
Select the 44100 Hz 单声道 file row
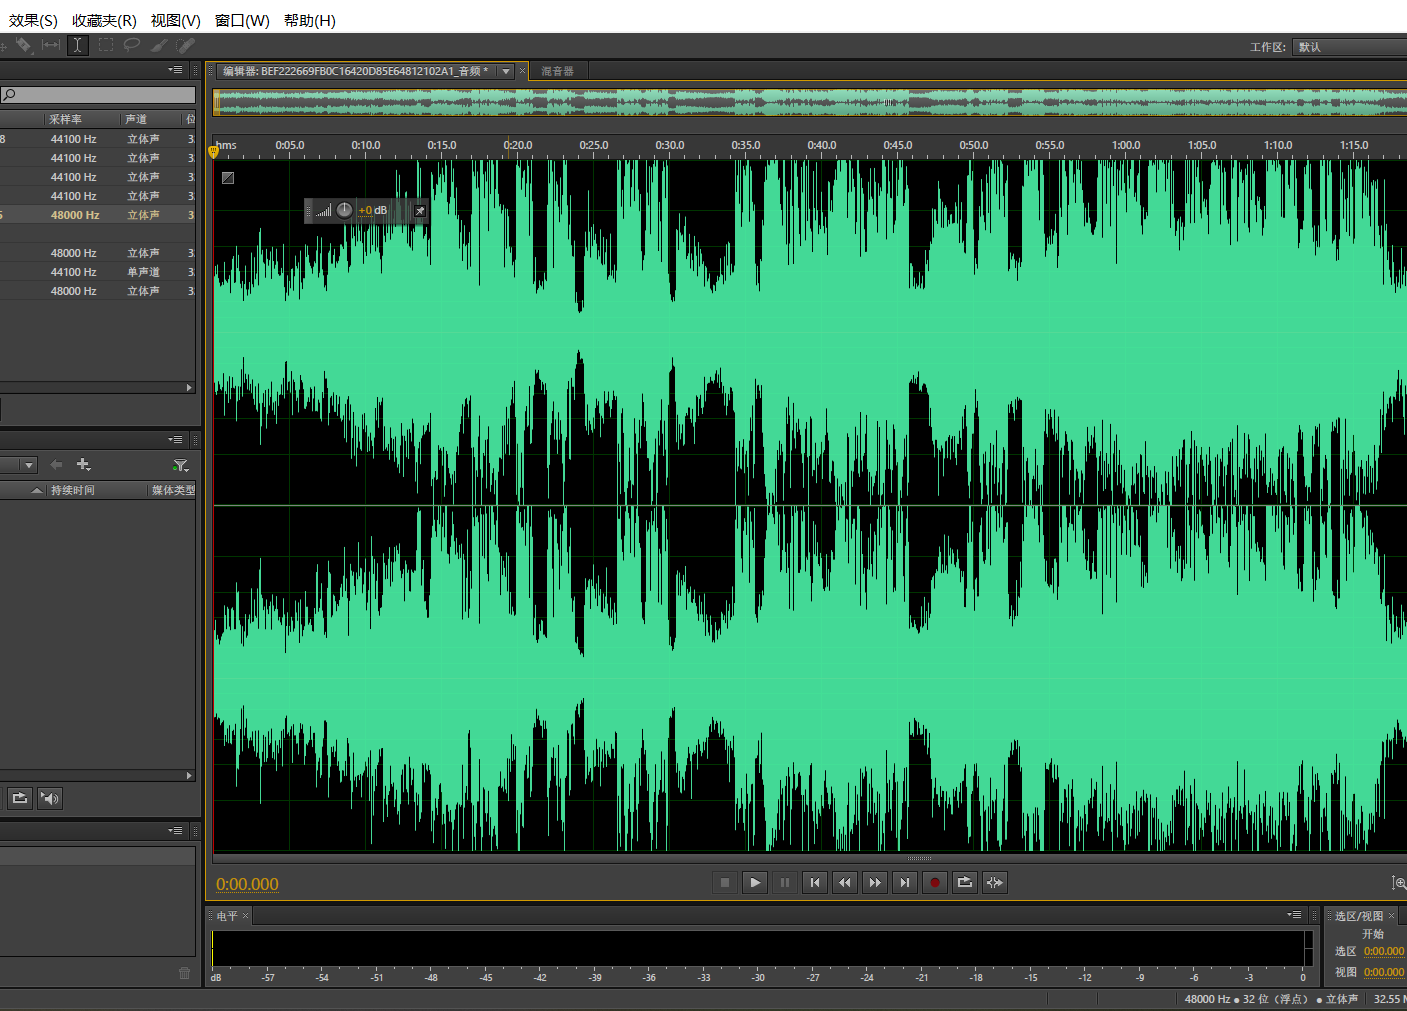(x=98, y=272)
